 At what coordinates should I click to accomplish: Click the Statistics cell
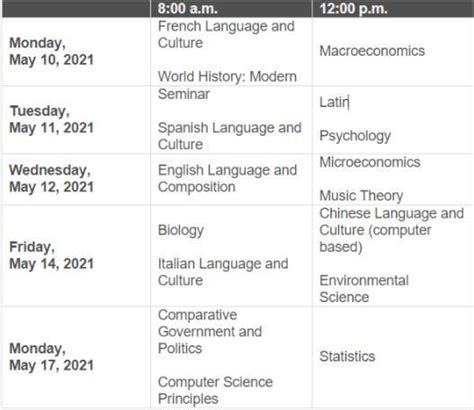[x=393, y=357]
